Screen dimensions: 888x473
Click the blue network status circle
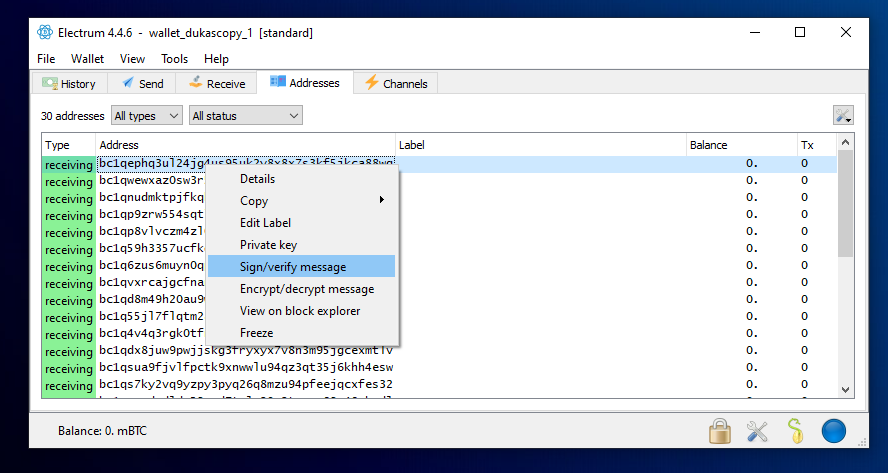[834, 431]
